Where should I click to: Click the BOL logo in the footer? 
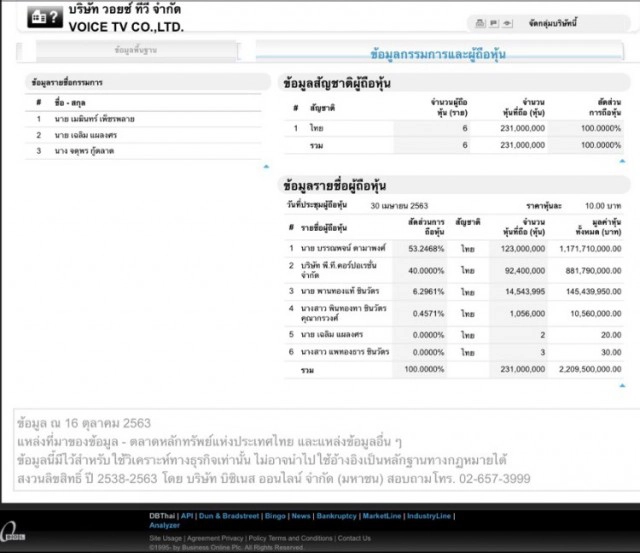12,533
